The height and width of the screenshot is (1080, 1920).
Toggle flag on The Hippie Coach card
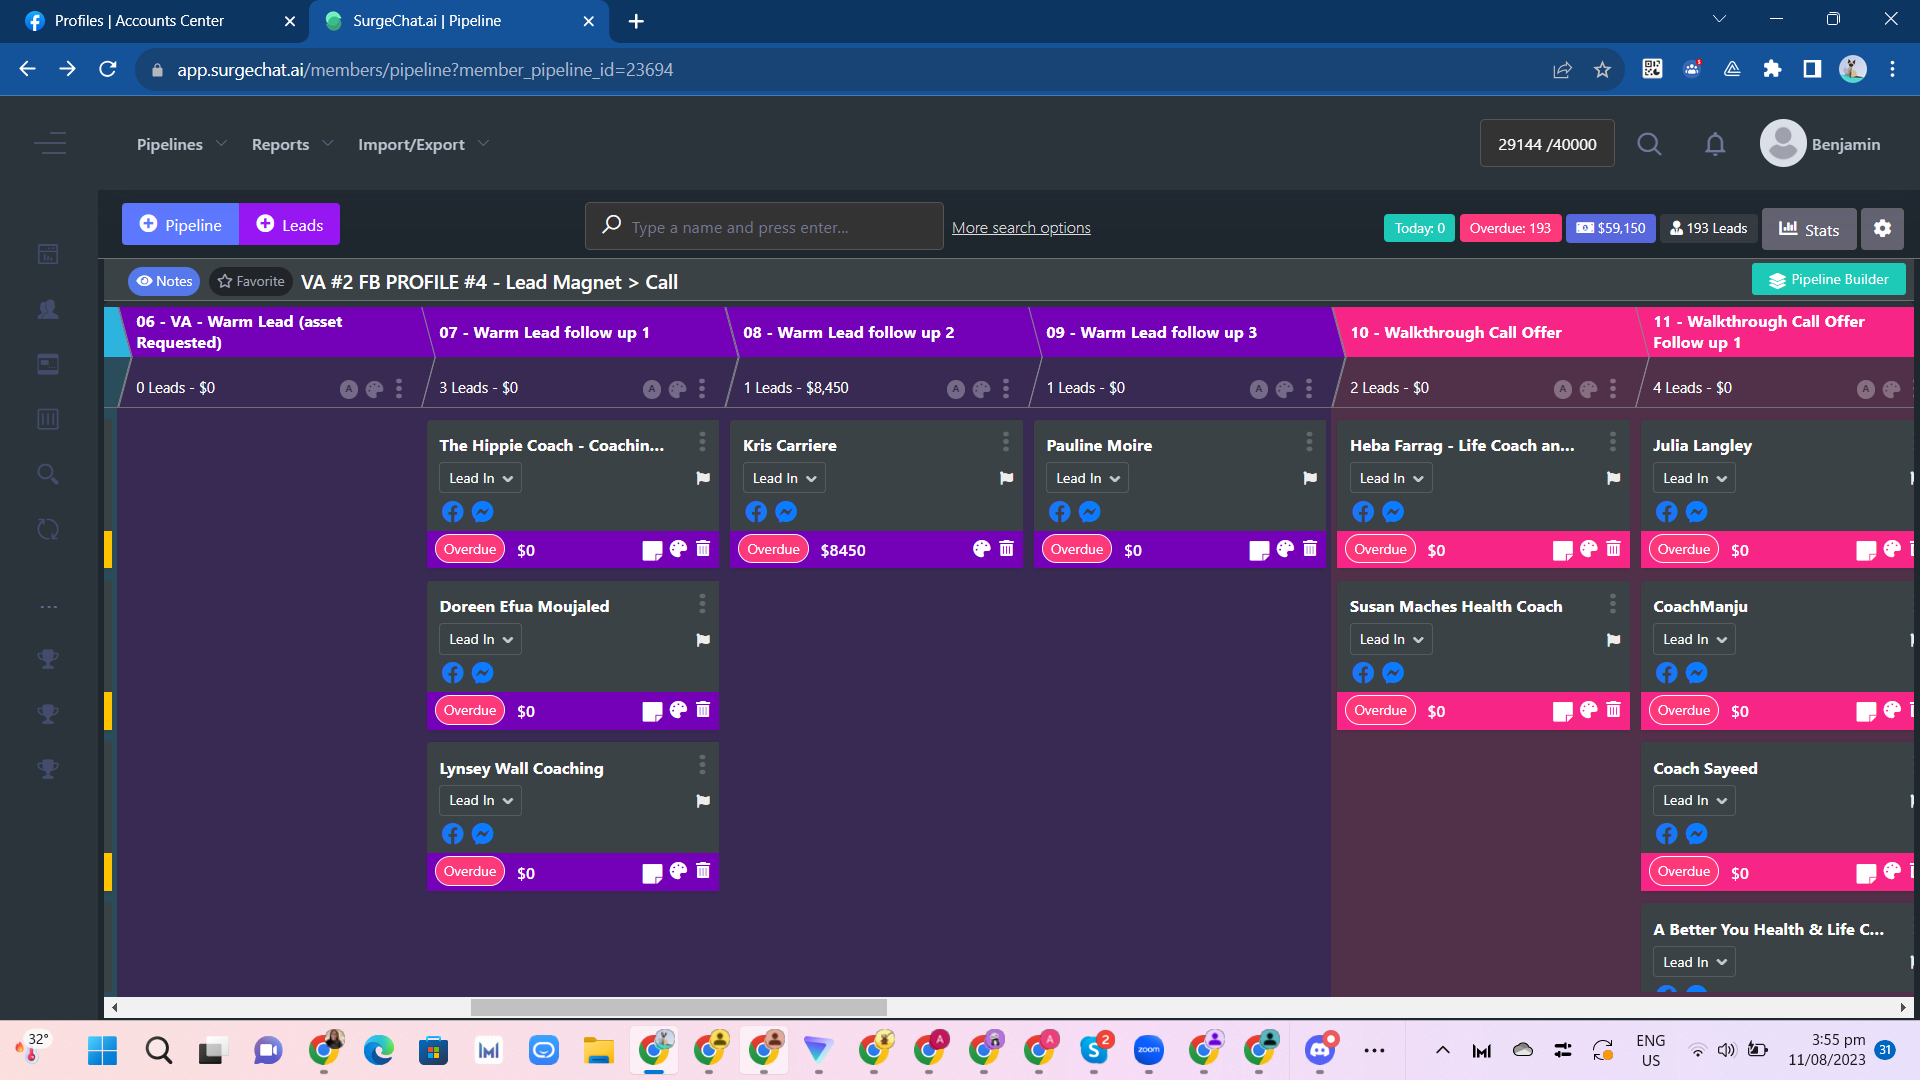click(x=703, y=478)
